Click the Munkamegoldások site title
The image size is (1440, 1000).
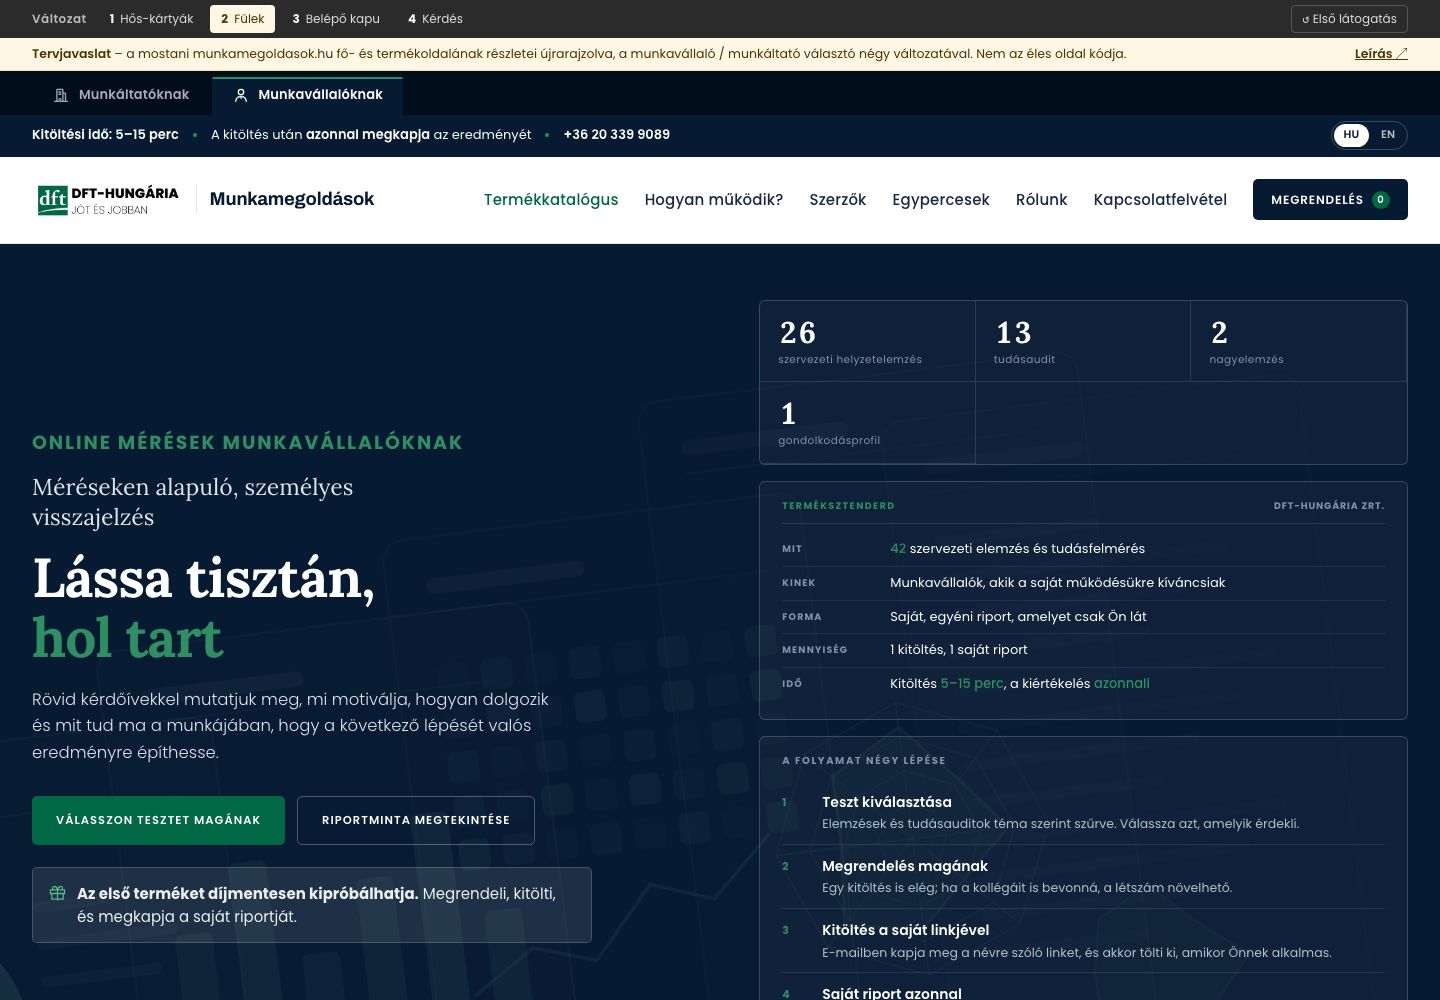pos(292,199)
